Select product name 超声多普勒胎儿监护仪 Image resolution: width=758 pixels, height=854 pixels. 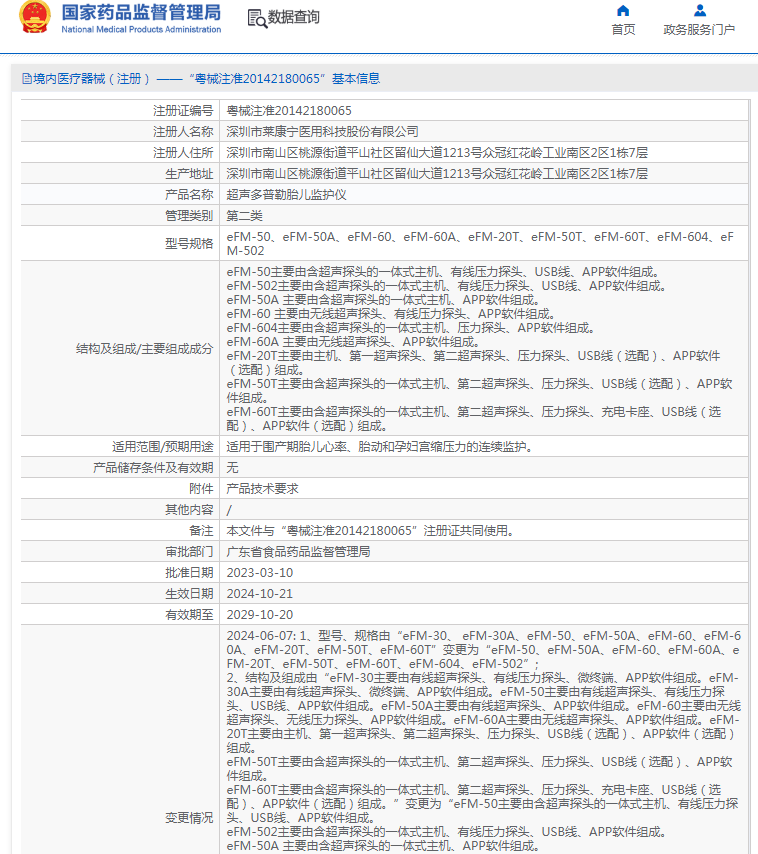tap(286, 195)
